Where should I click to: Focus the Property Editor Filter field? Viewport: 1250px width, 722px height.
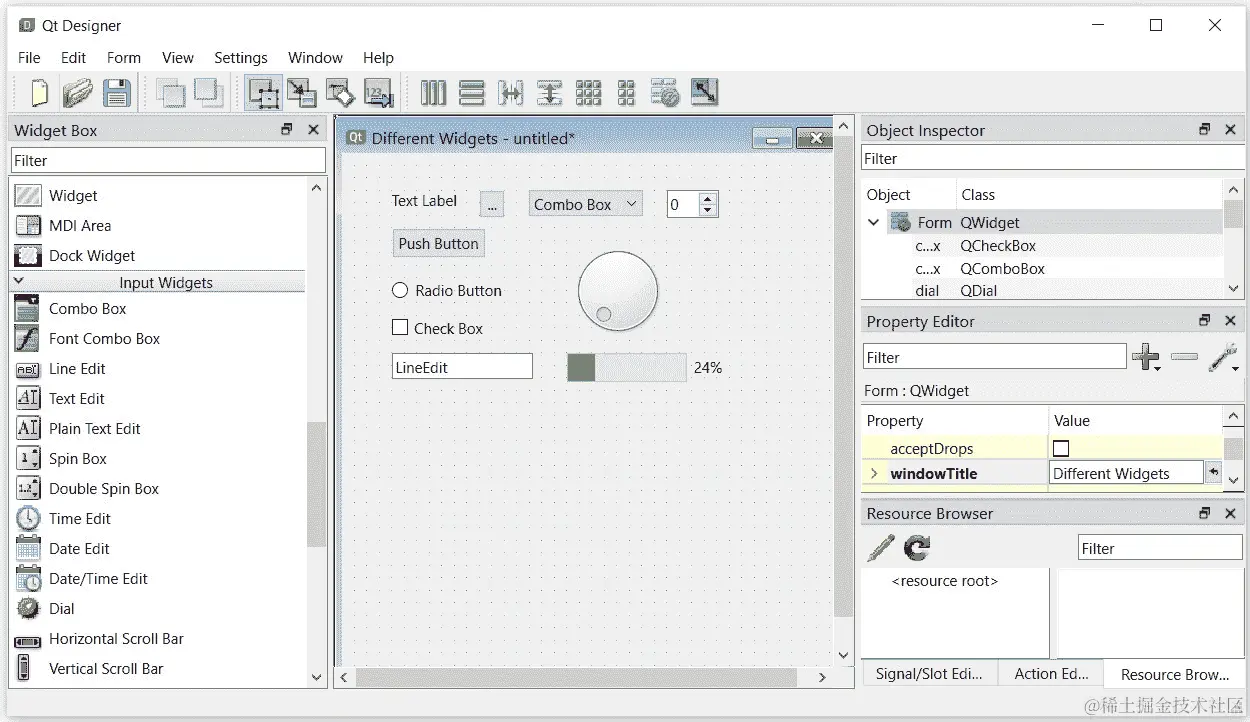pos(995,357)
